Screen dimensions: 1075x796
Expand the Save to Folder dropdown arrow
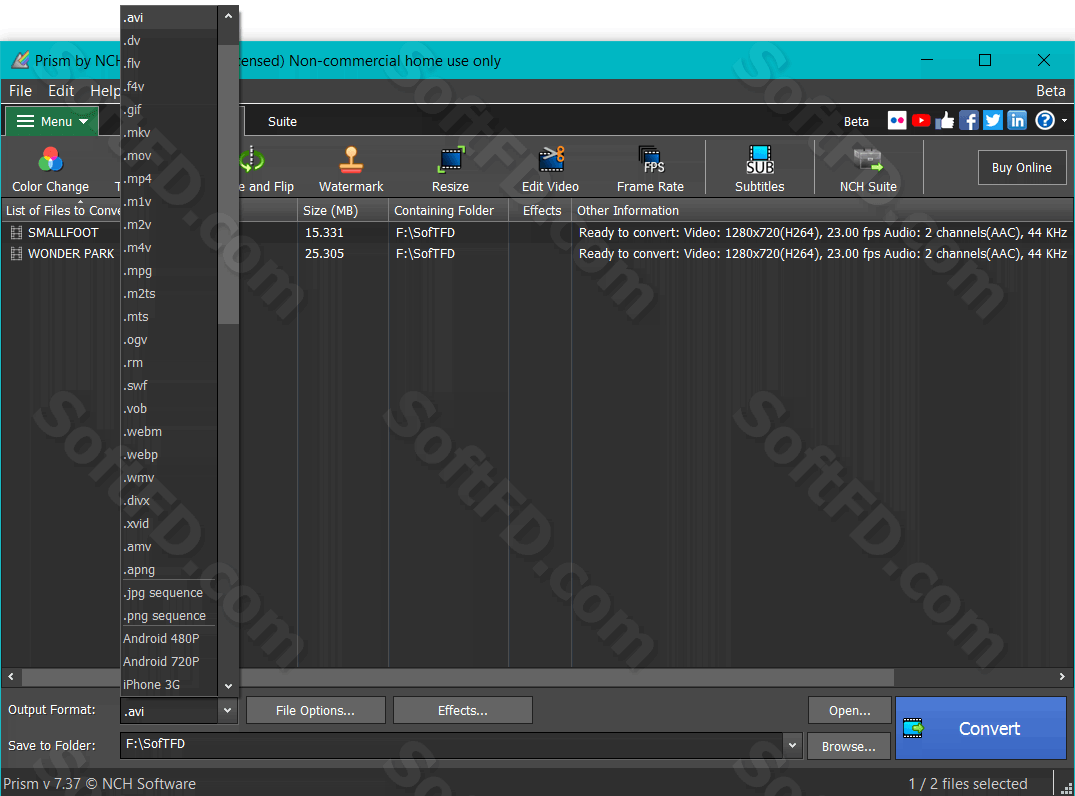click(793, 745)
